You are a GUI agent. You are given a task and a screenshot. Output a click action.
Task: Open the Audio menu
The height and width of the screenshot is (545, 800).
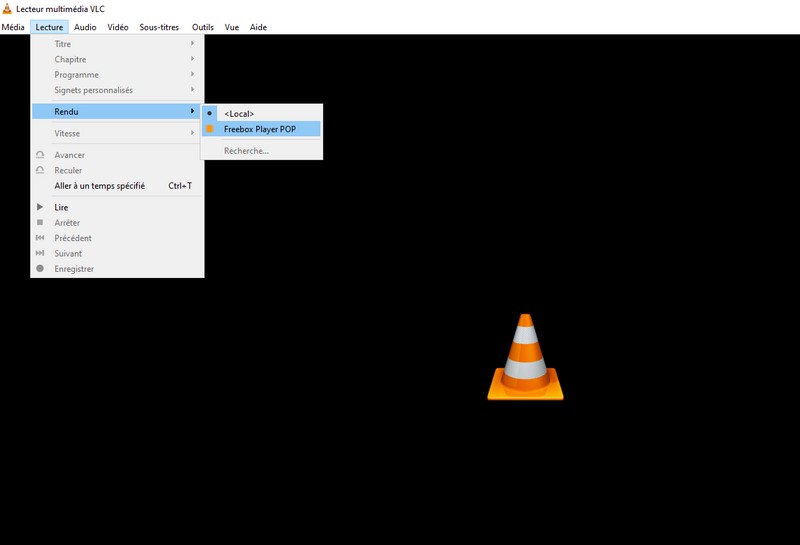85,27
